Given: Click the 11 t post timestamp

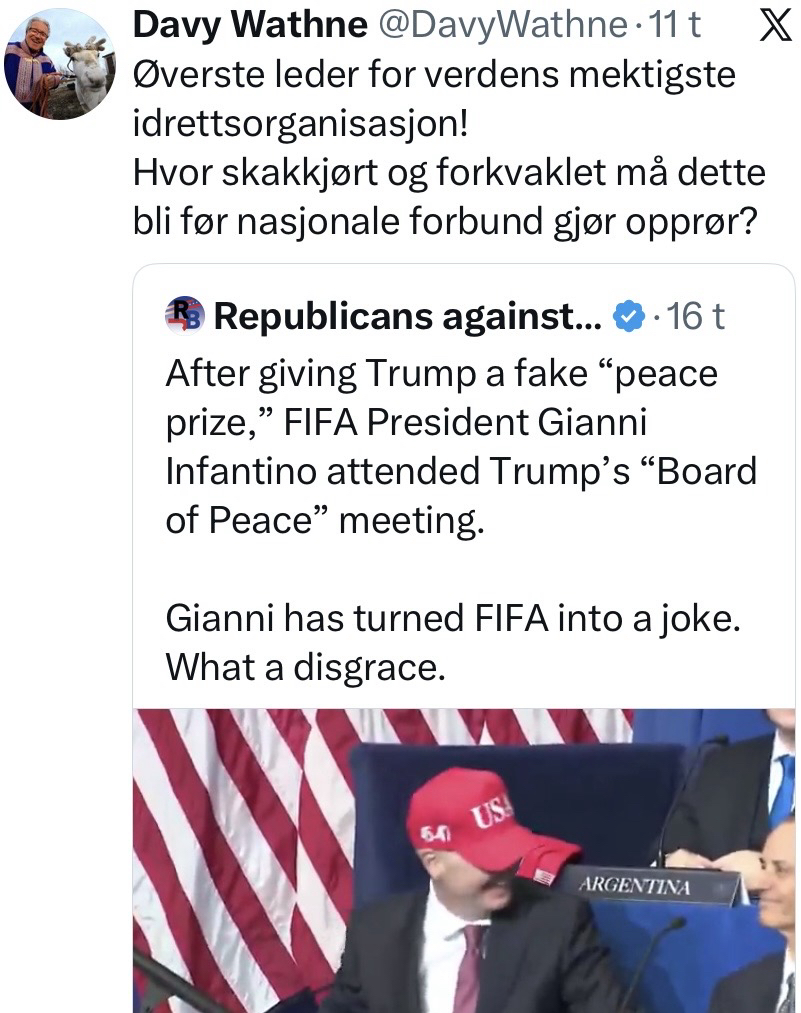Looking at the screenshot, I should 674,26.
